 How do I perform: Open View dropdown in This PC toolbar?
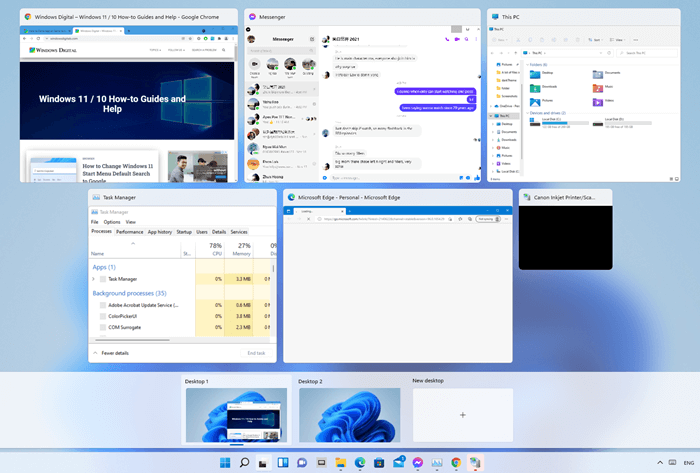coord(617,40)
